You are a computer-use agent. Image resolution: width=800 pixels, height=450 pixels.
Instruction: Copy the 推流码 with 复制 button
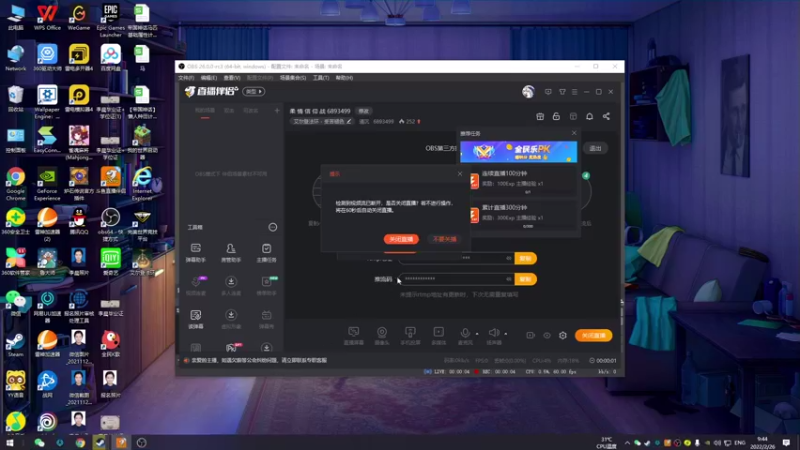526,279
